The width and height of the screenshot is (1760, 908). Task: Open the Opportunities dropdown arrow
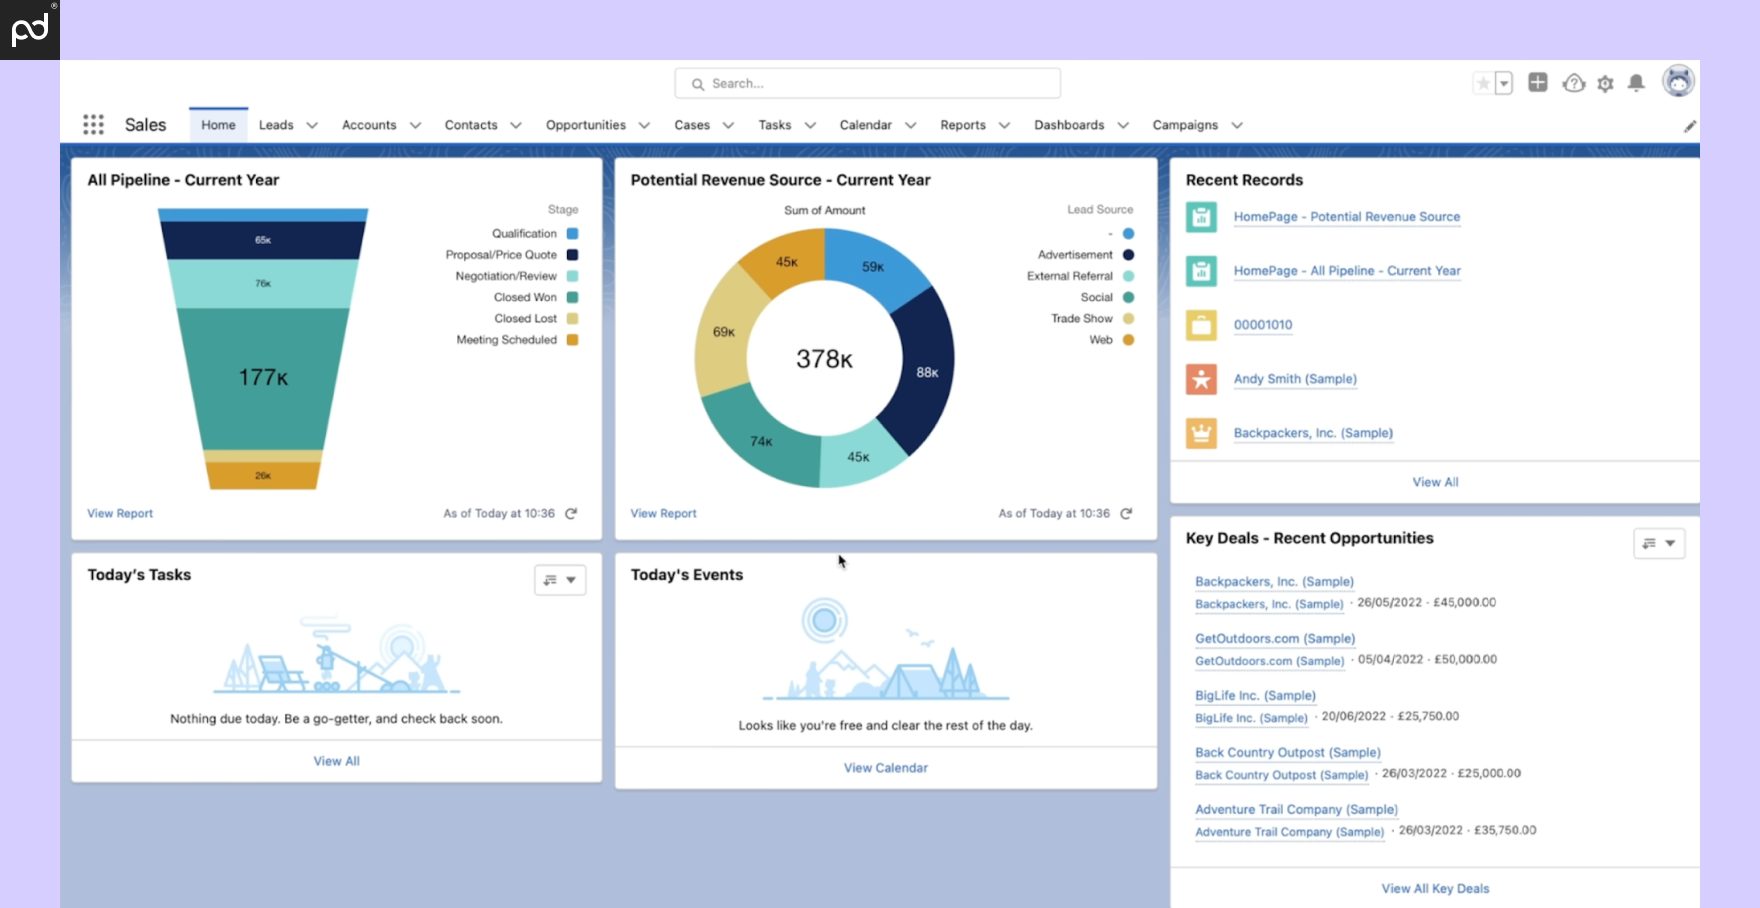(x=644, y=125)
